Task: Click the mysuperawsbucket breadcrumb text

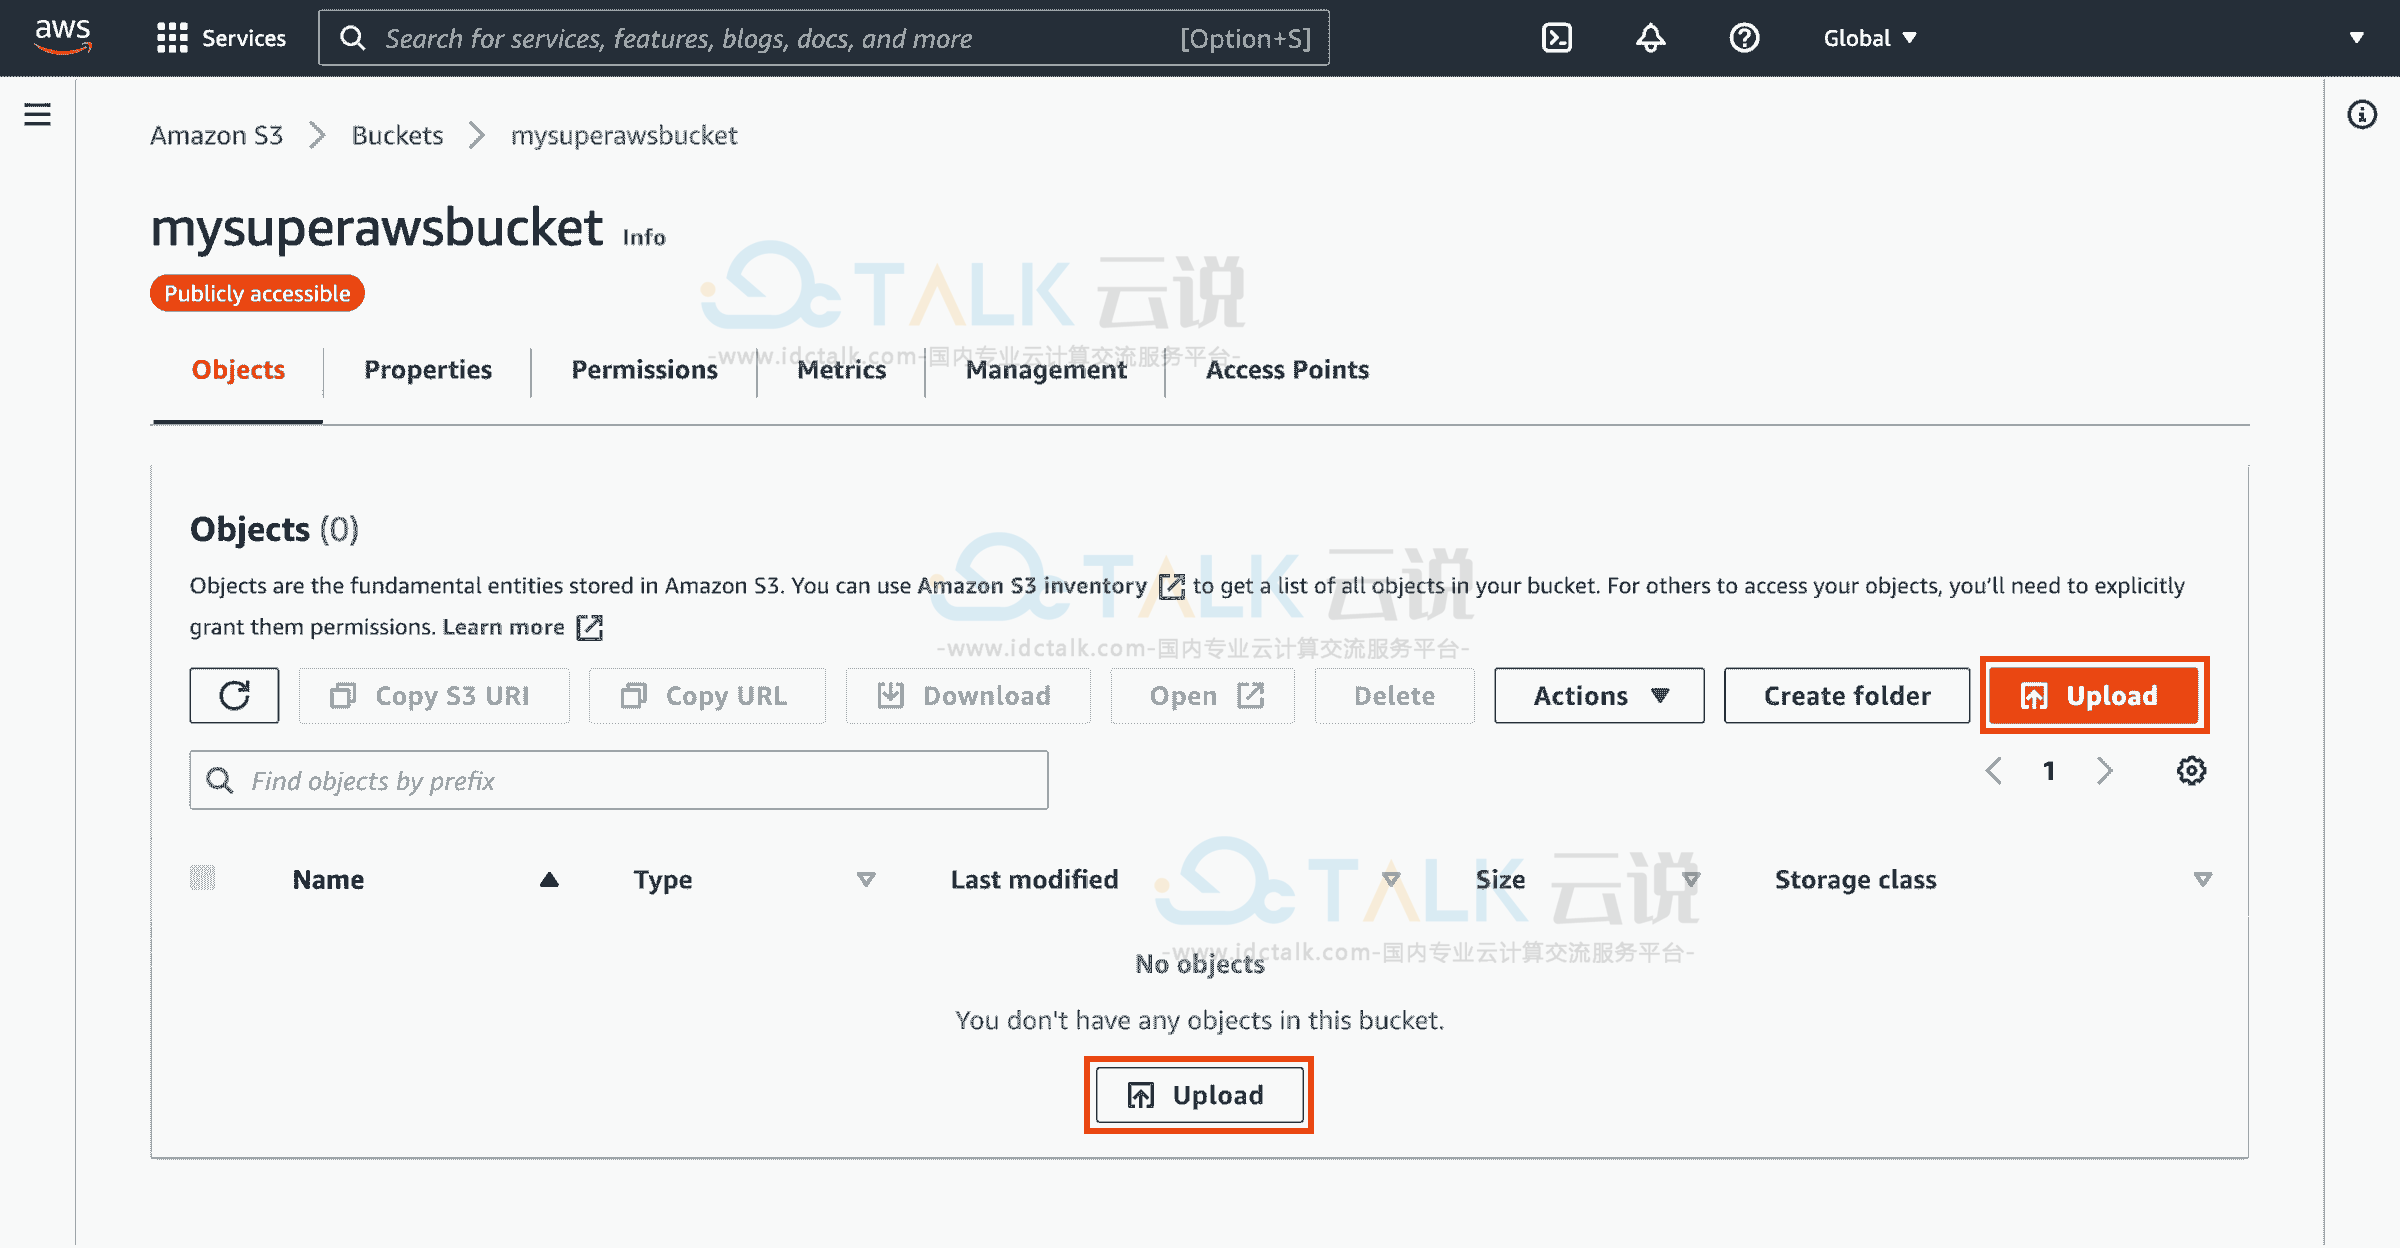Action: [x=624, y=135]
